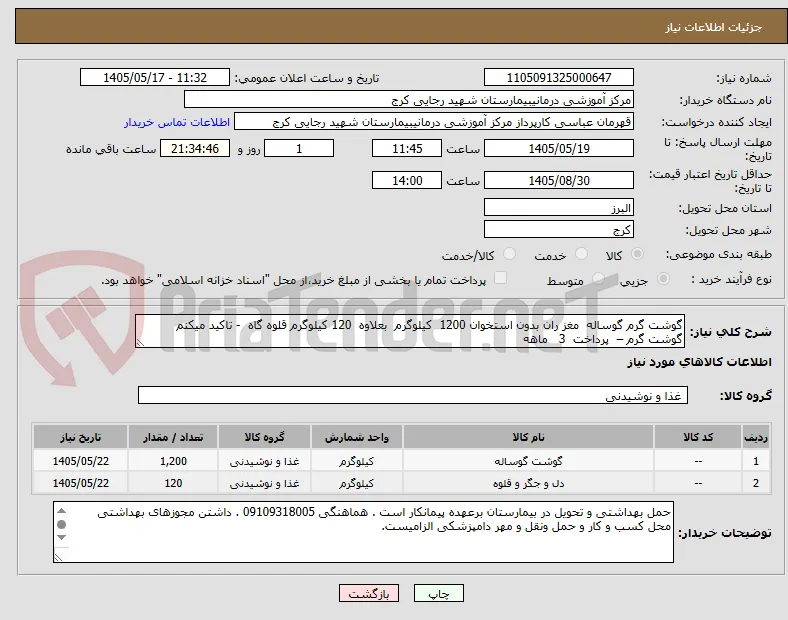The width and height of the screenshot is (788, 620).
Task: Click the تعداد / مقدار column header
Action: click(173, 437)
